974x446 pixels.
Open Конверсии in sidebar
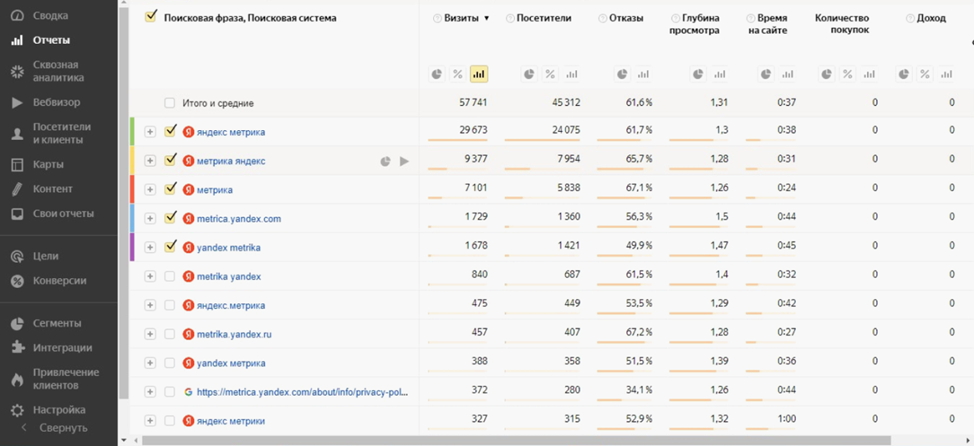(58, 281)
